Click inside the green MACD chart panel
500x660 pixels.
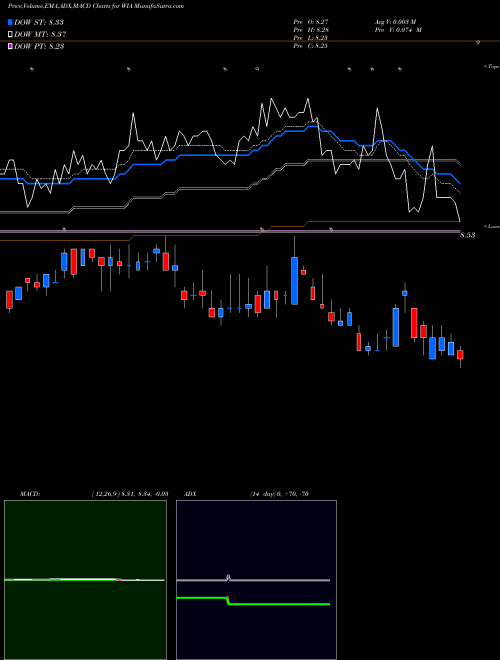(85, 580)
